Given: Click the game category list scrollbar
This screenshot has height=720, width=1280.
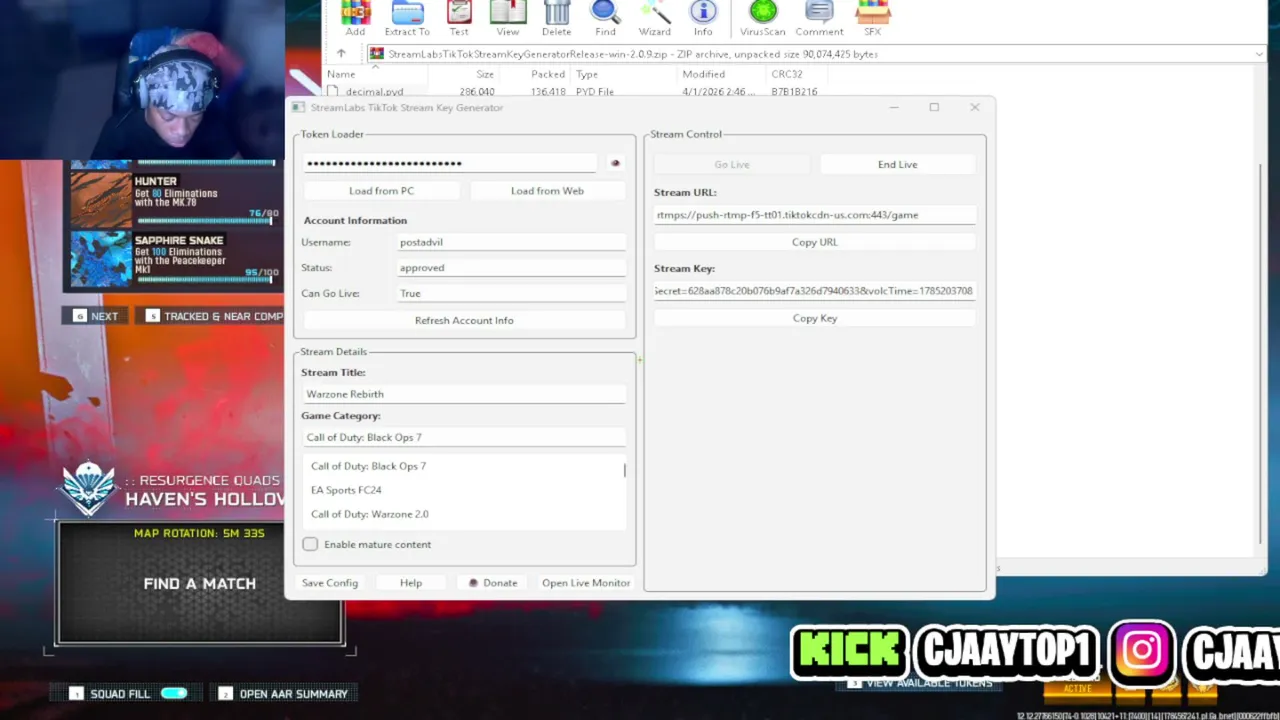Looking at the screenshot, I should click(625, 470).
